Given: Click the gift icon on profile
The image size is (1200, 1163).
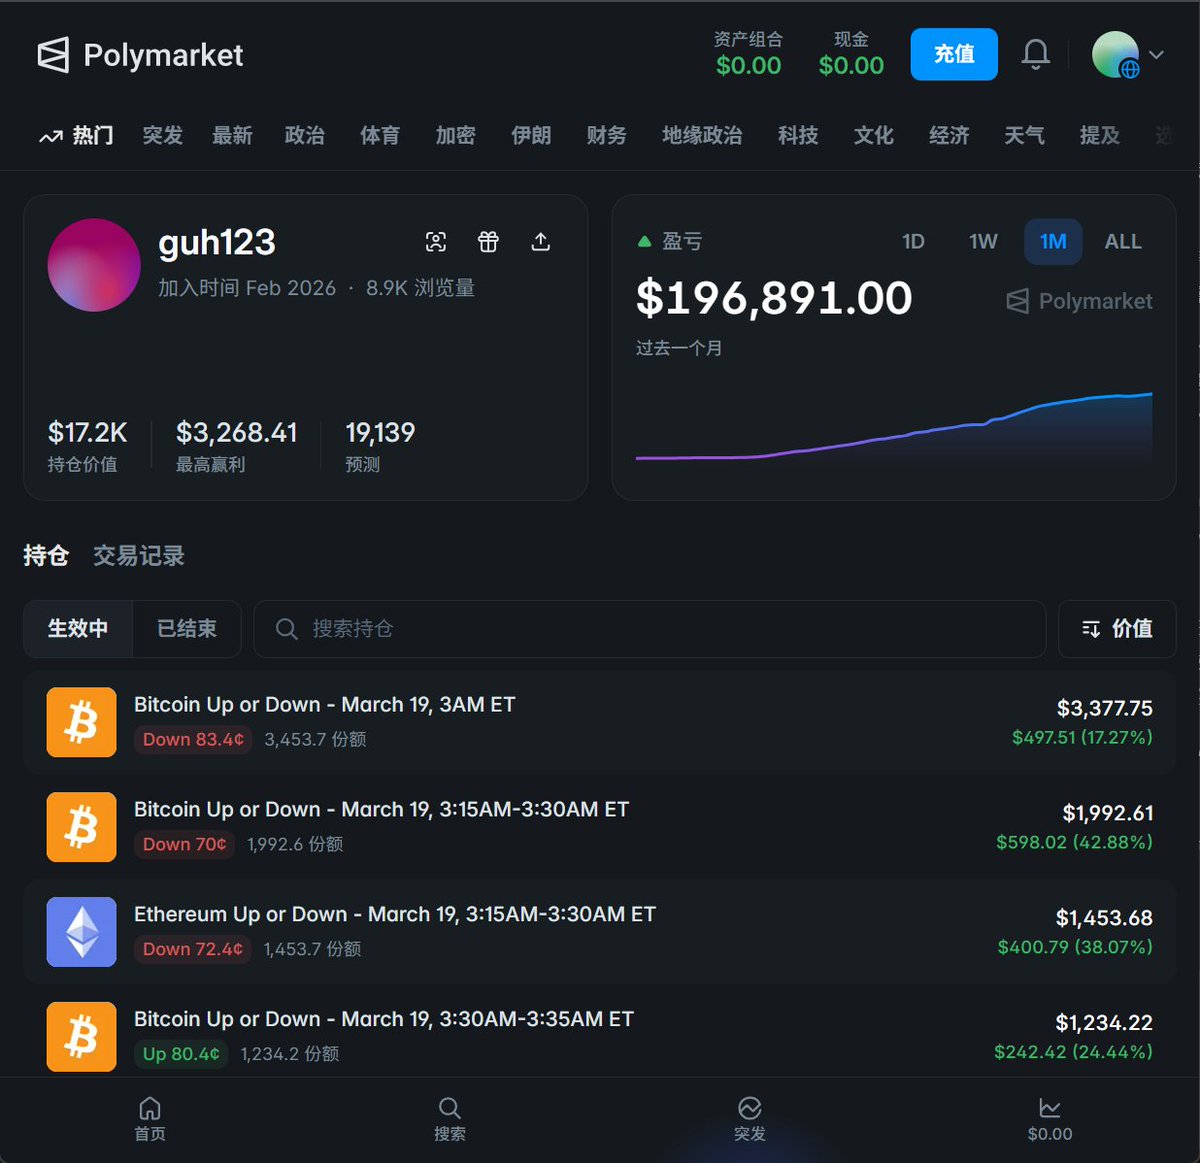Looking at the screenshot, I should pyautogui.click(x=488, y=241).
